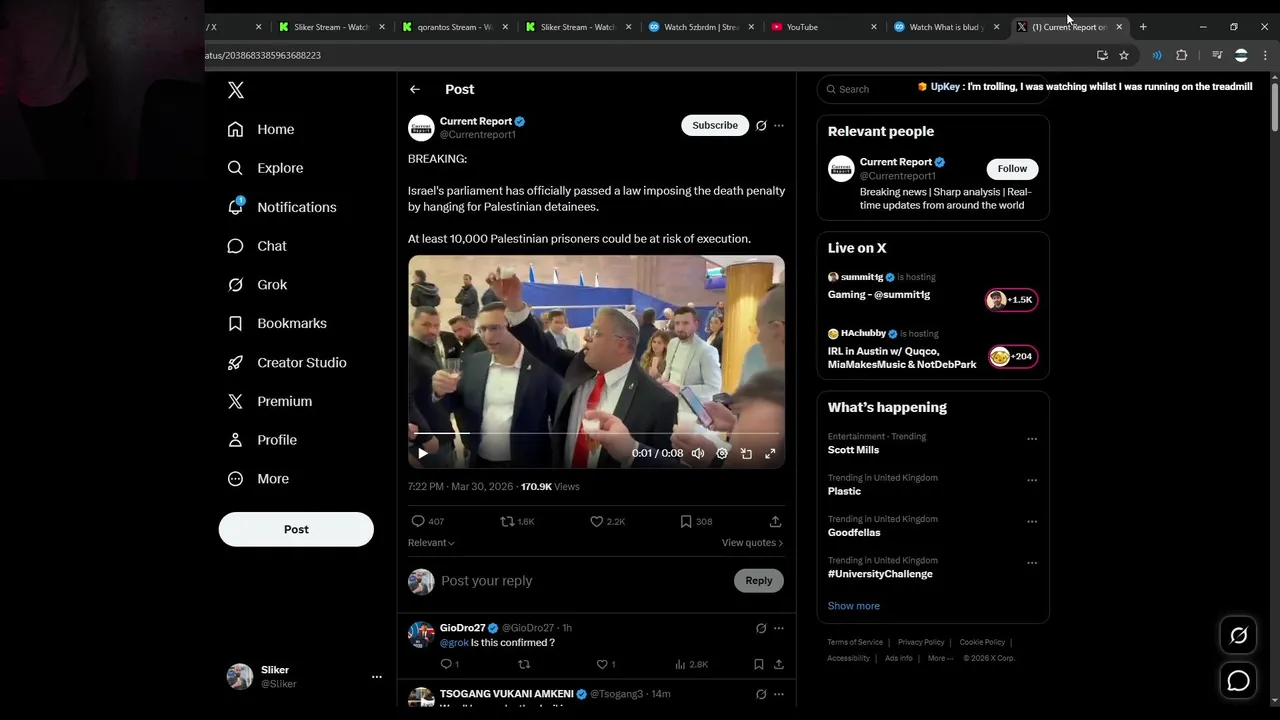Go to Home in sidebar
This screenshot has height=720, width=1280.
coord(261,129)
